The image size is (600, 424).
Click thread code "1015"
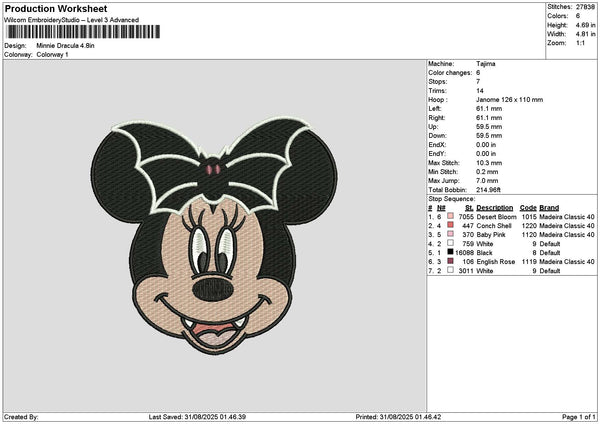(x=529, y=217)
